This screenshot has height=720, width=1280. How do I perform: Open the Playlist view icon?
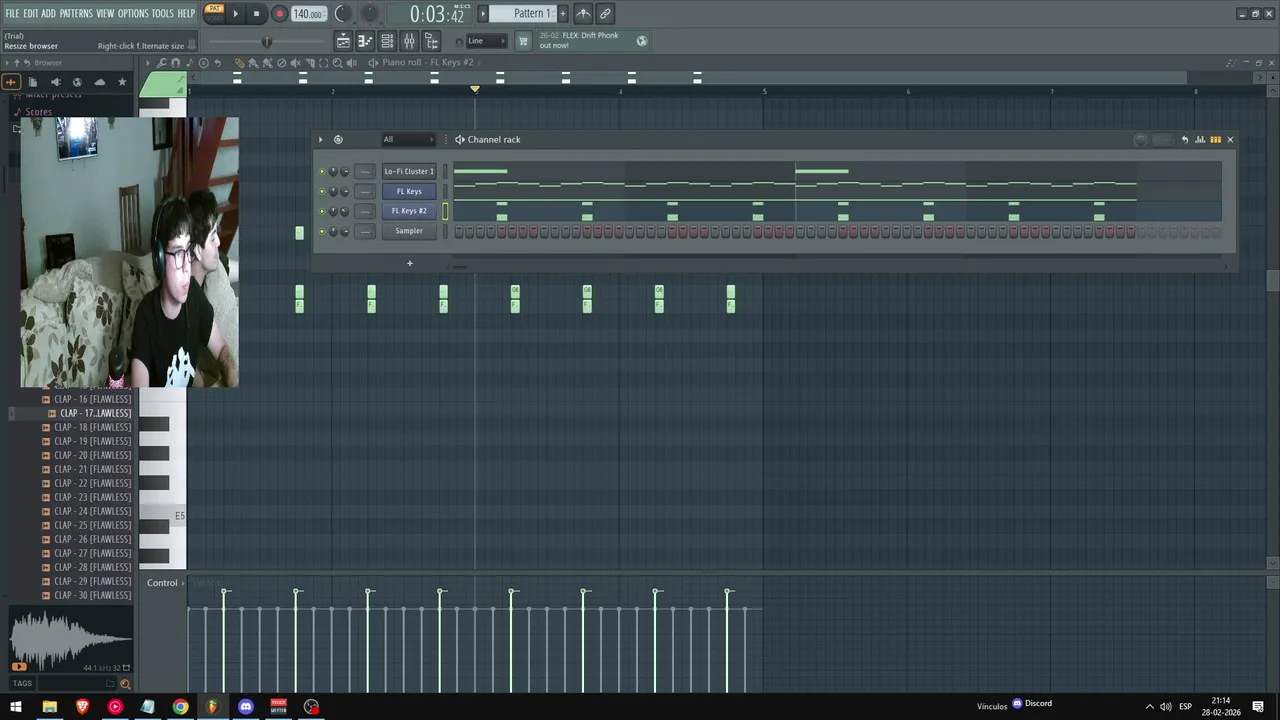pos(343,41)
